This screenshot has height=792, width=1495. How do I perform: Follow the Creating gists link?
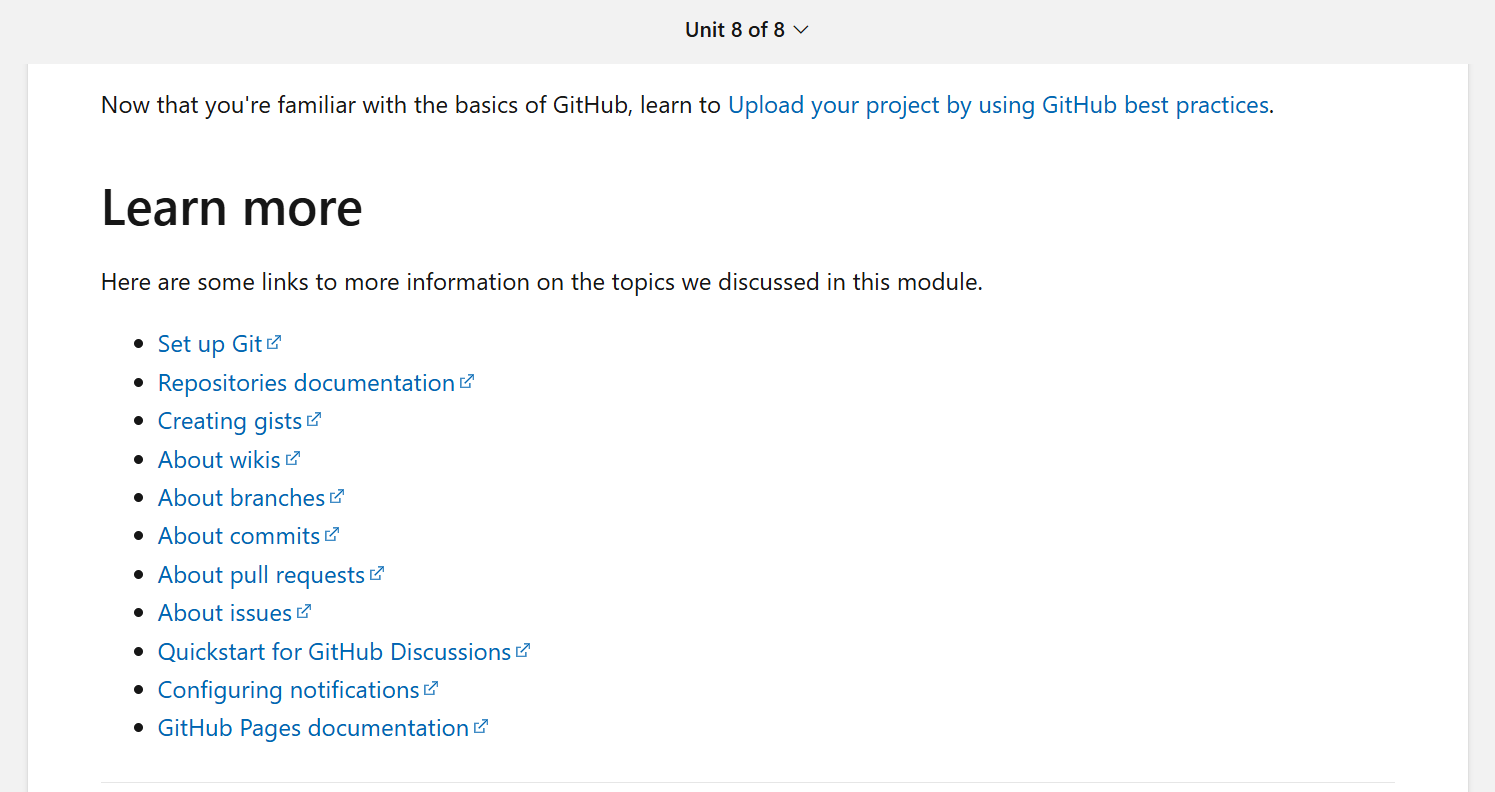coord(230,421)
